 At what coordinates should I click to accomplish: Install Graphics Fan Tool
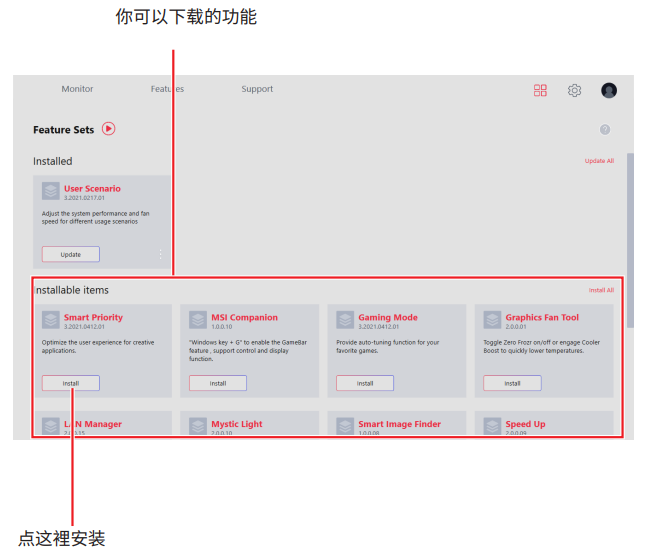[512, 383]
